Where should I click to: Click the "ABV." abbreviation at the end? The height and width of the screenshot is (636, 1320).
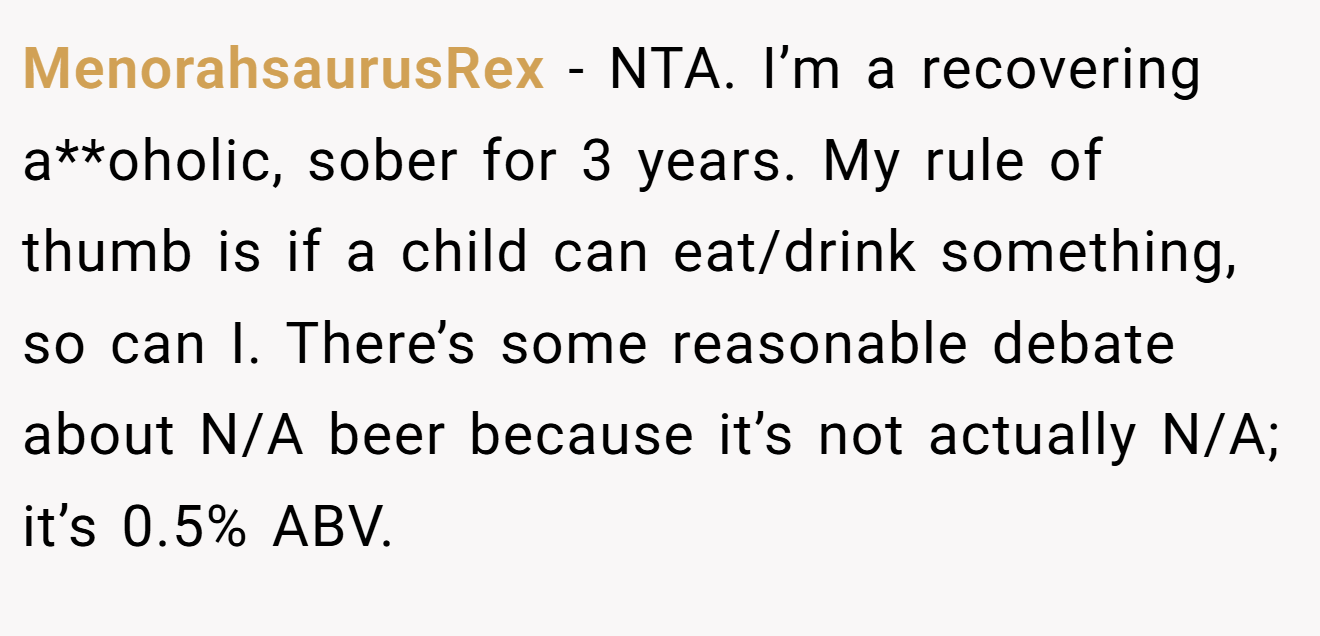pyautogui.click(x=331, y=529)
